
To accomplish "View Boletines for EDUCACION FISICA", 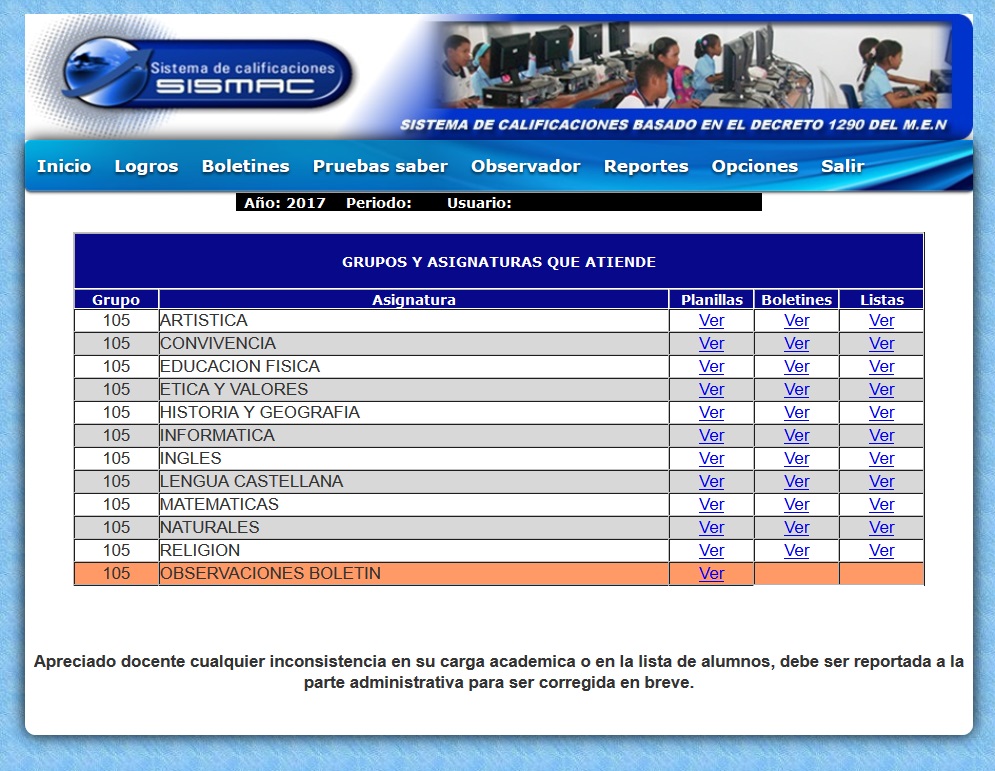I will point(796,366).
